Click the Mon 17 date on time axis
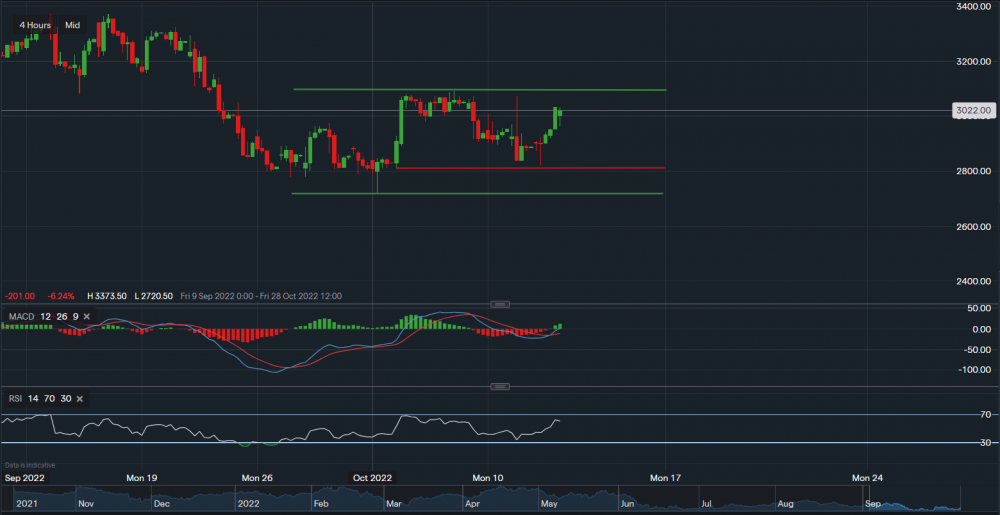Screen dimensions: 1000x515 665,478
